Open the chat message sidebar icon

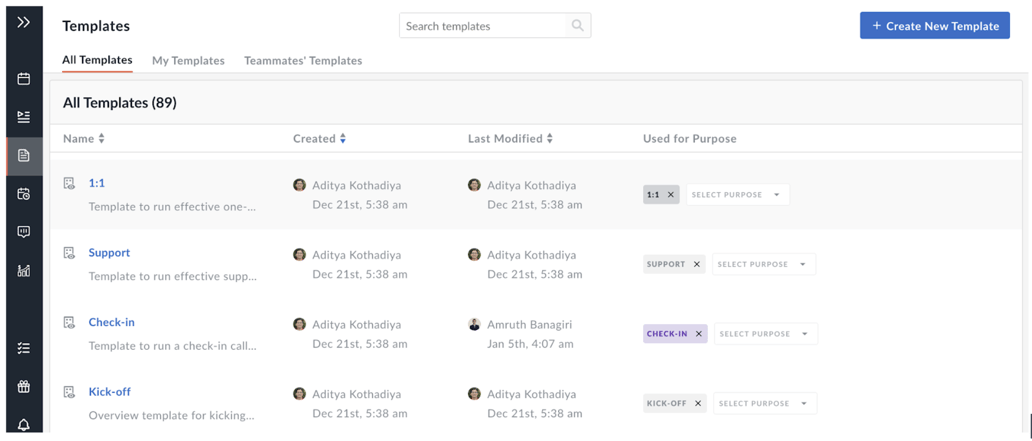[24, 232]
